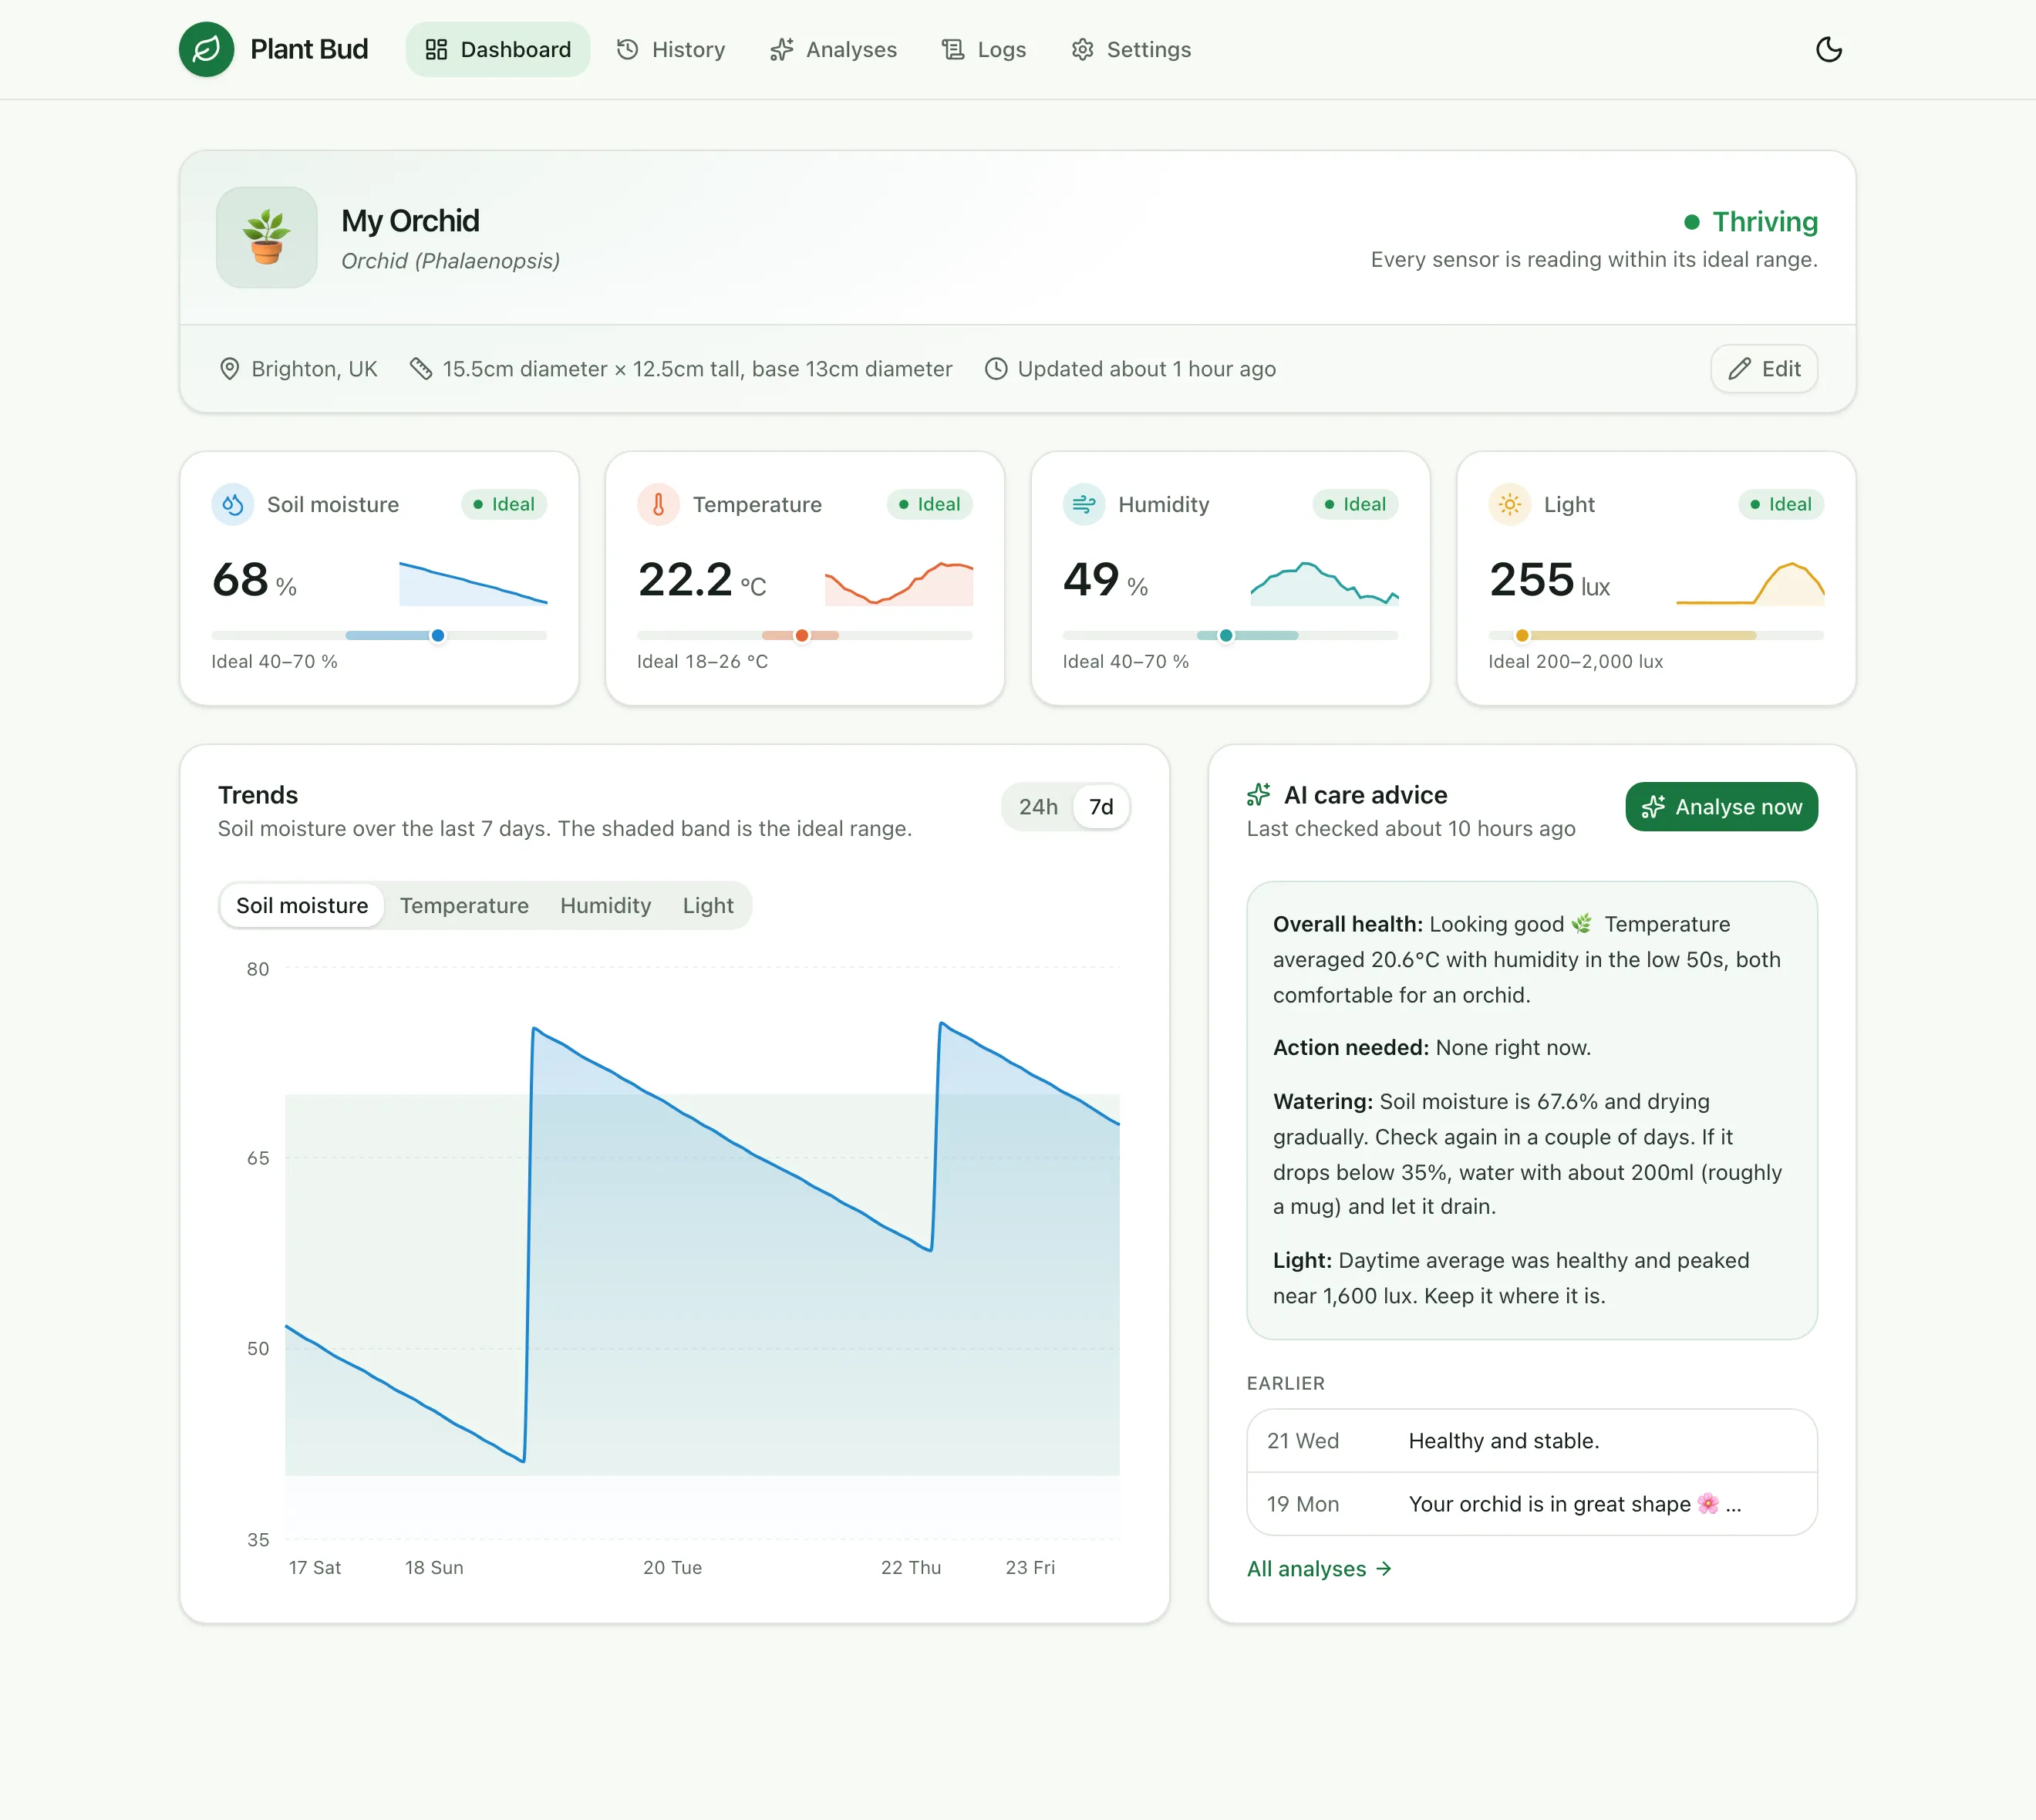2036x1820 pixels.
Task: Toggle dark mode with the moon icon
Action: coord(1828,49)
